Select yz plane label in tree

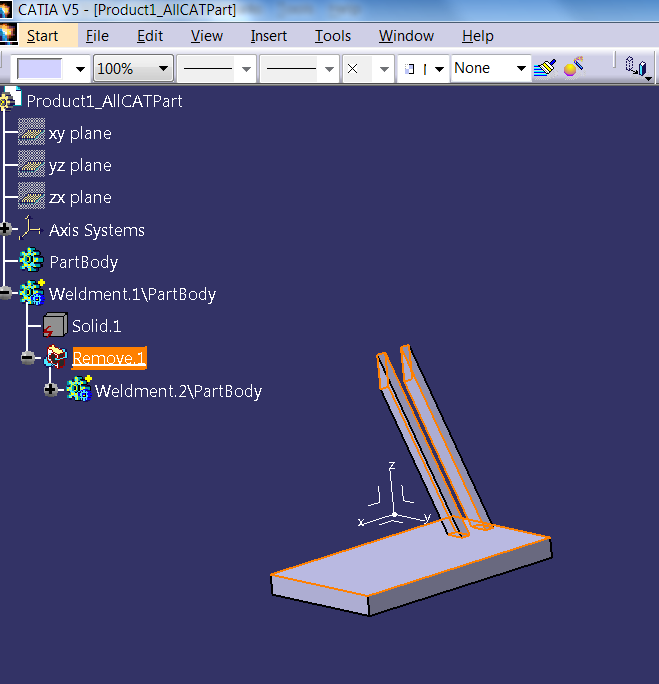80,166
